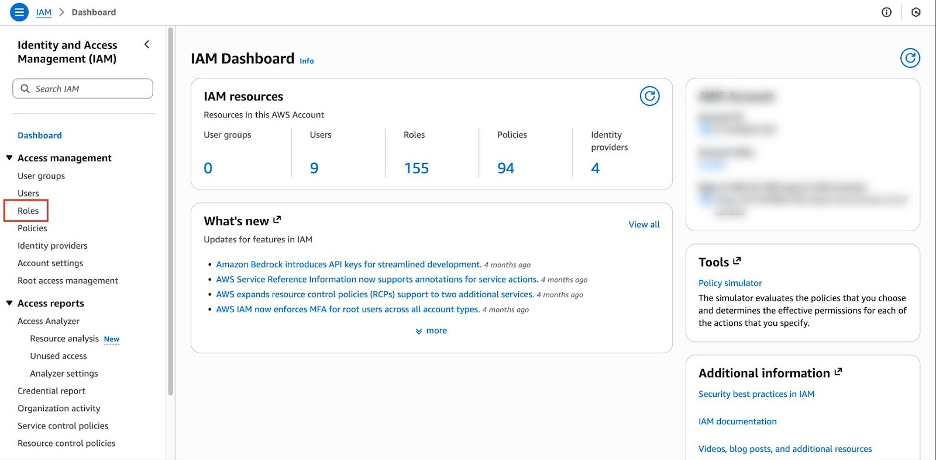936x460 pixels.
Task: Open Roles in the sidebar
Action: tap(28, 211)
